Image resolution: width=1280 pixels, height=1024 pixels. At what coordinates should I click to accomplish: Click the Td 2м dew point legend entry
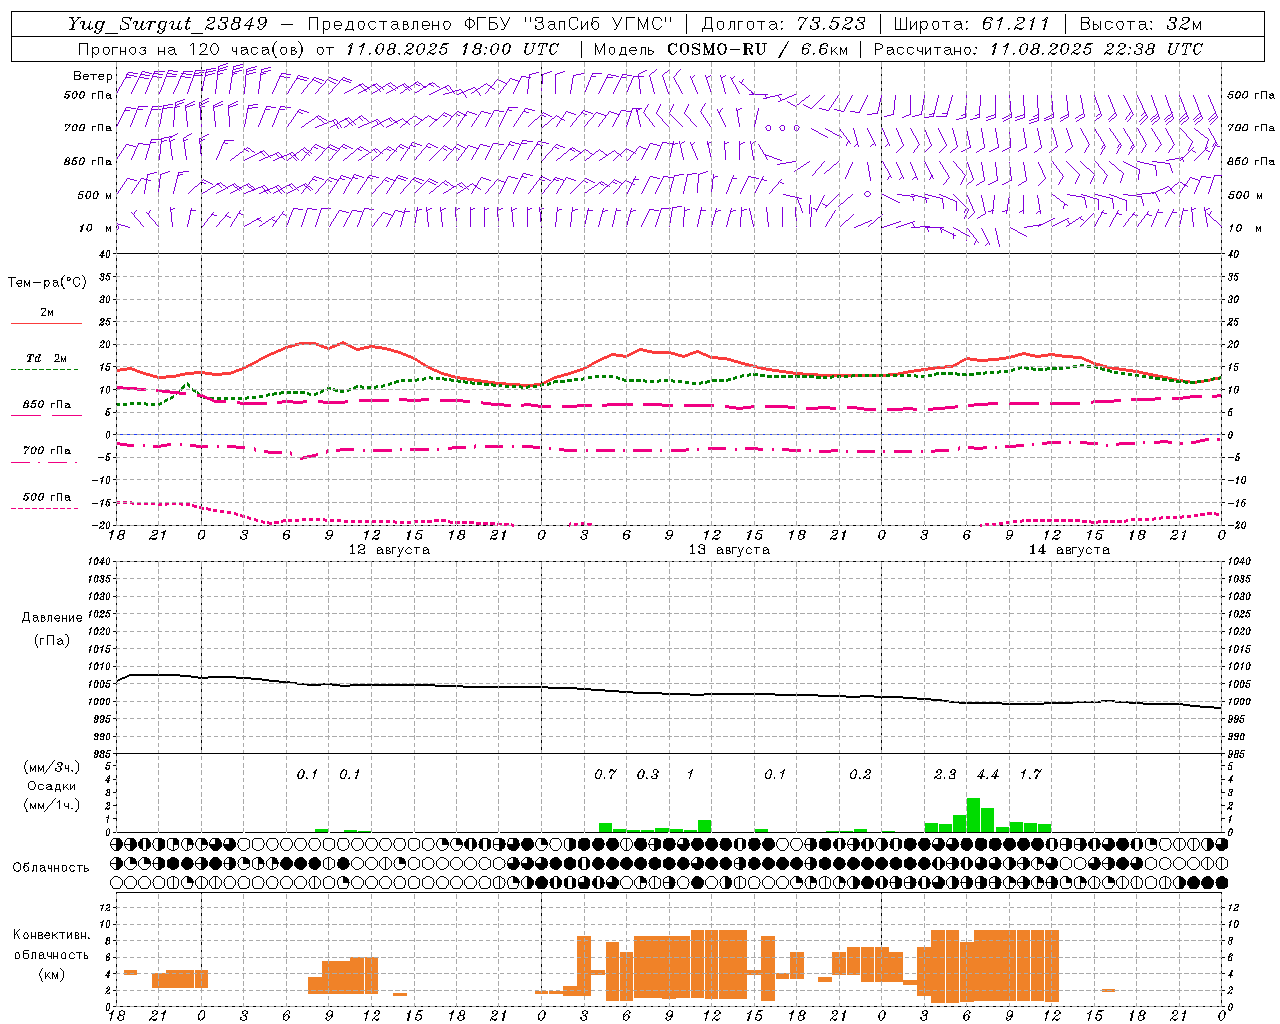pyautogui.click(x=47, y=358)
